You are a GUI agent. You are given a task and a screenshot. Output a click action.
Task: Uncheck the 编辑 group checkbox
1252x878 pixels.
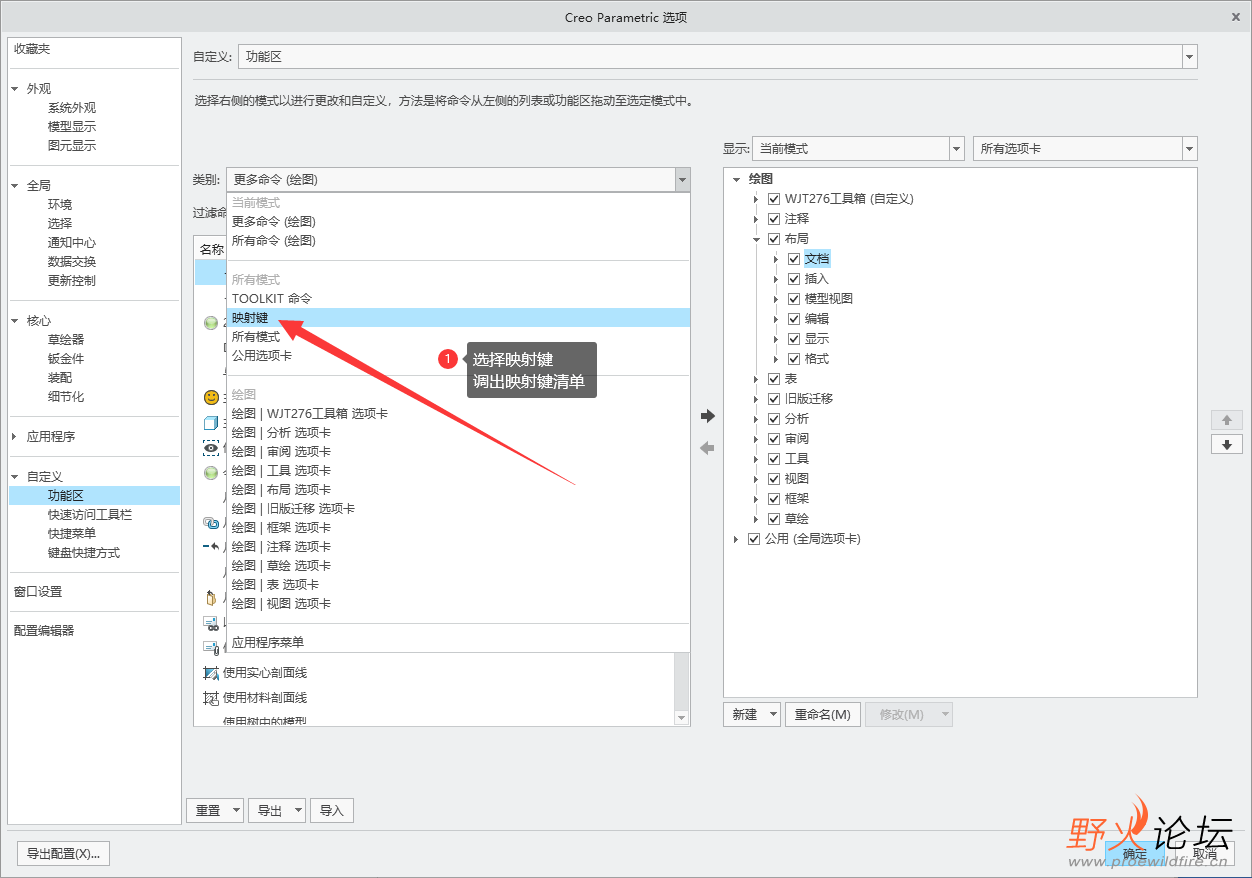click(x=794, y=319)
